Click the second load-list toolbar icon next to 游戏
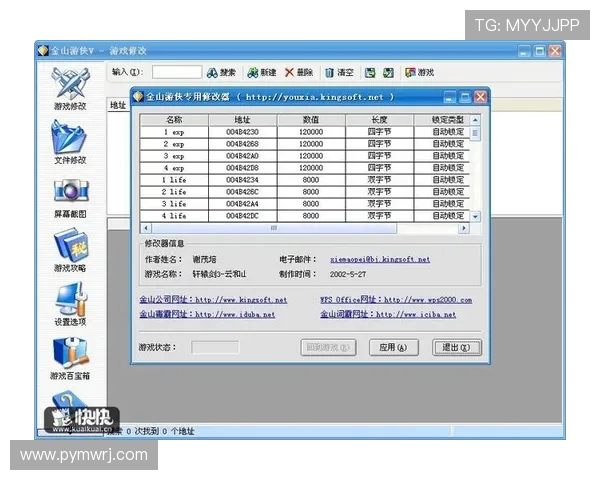The width and height of the screenshot is (600, 480). 388,73
